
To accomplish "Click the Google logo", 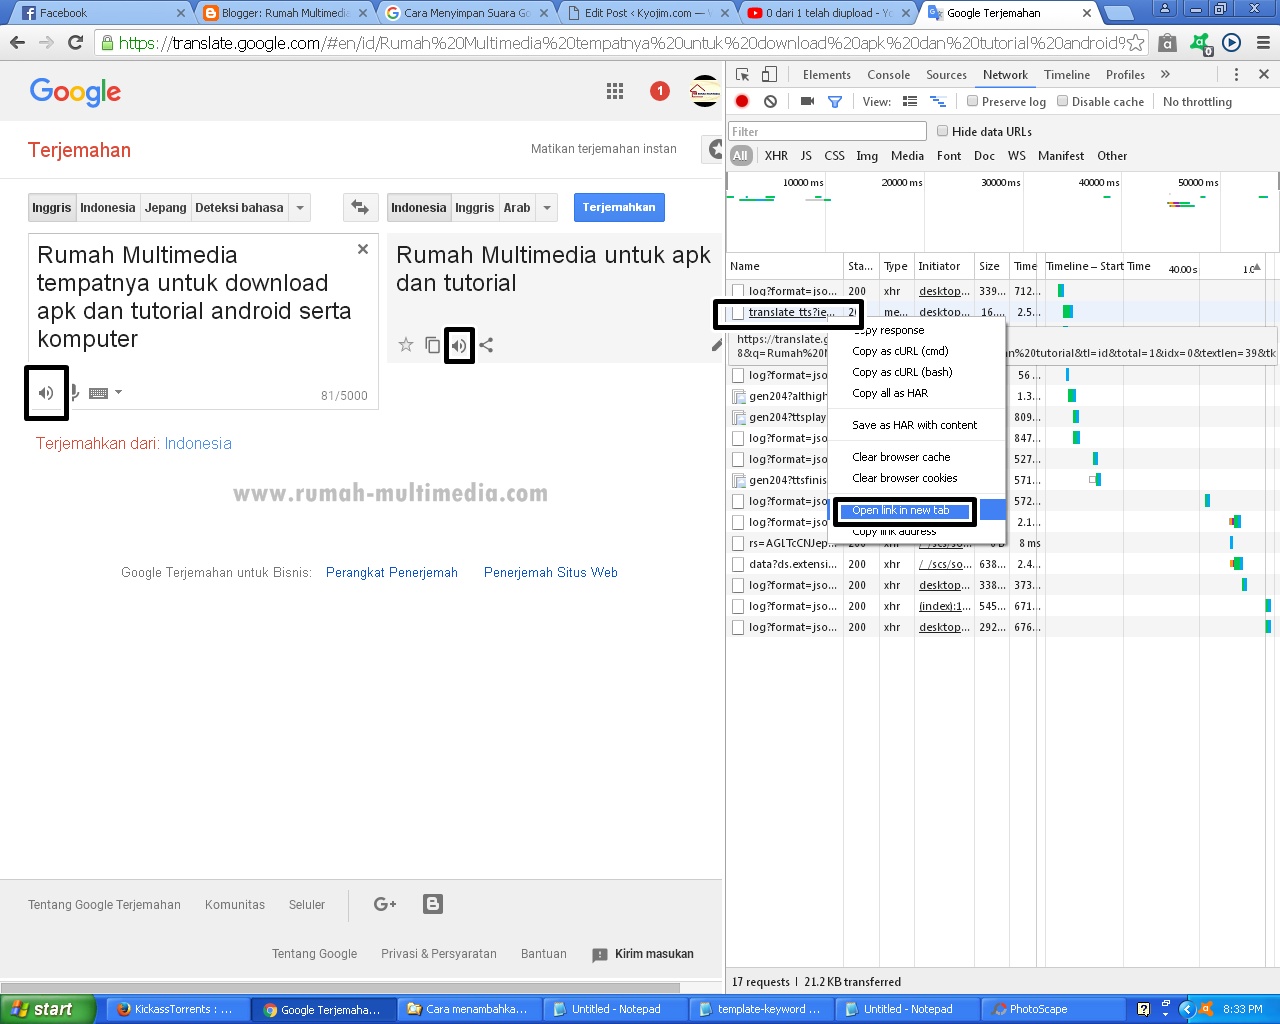I will coord(75,91).
